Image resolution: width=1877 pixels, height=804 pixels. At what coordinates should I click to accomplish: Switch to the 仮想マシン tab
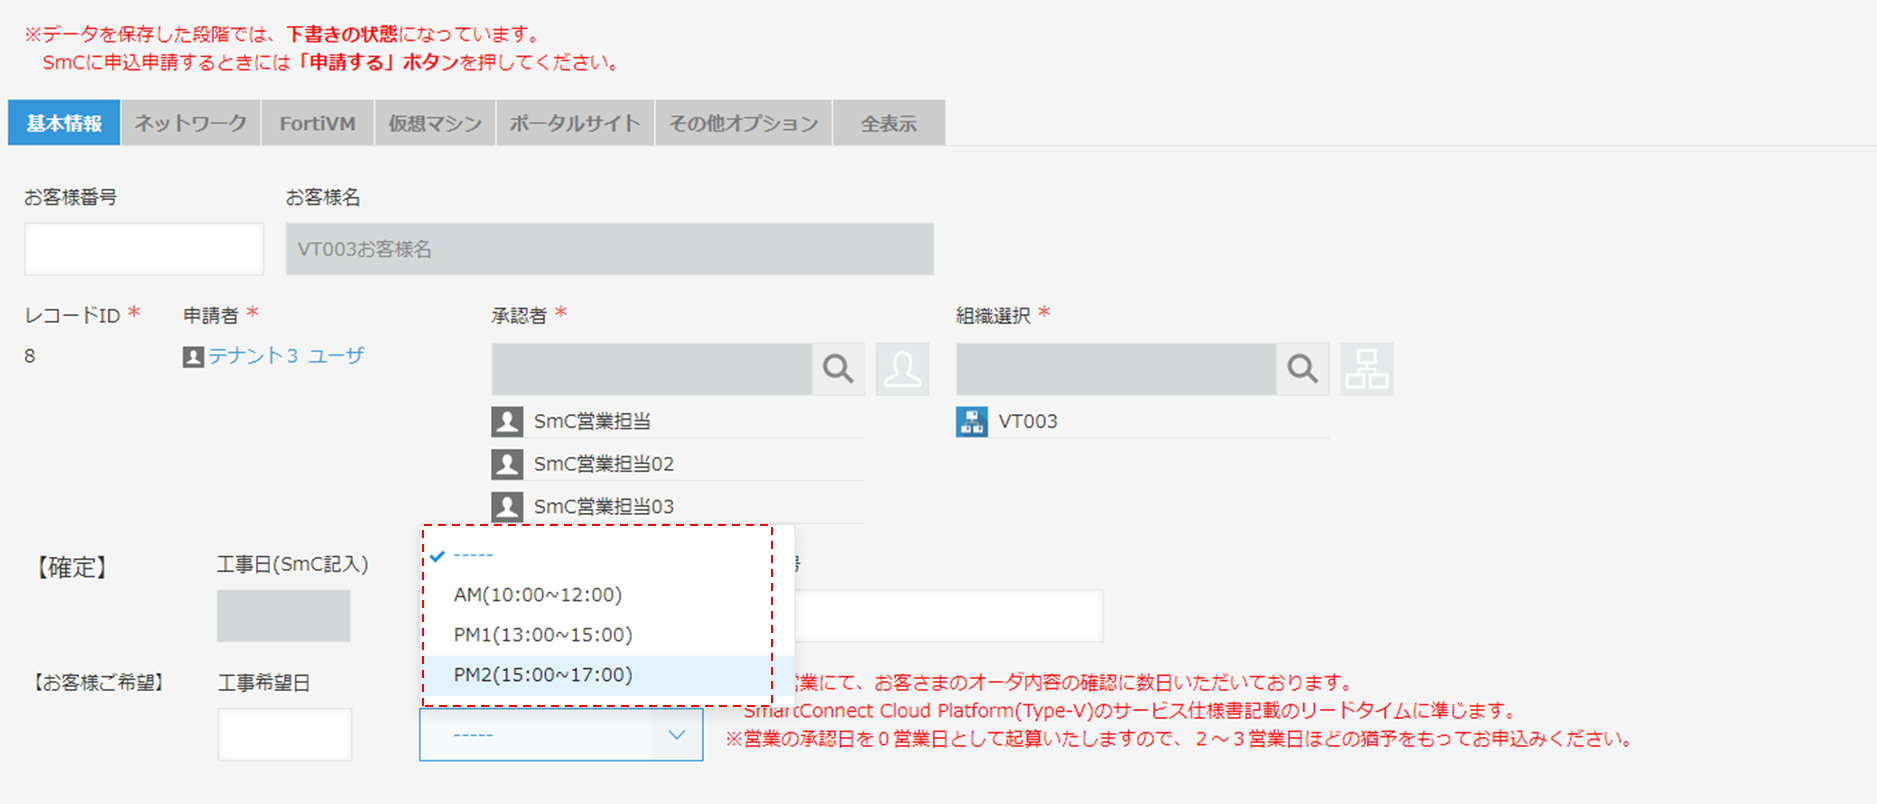tap(435, 123)
